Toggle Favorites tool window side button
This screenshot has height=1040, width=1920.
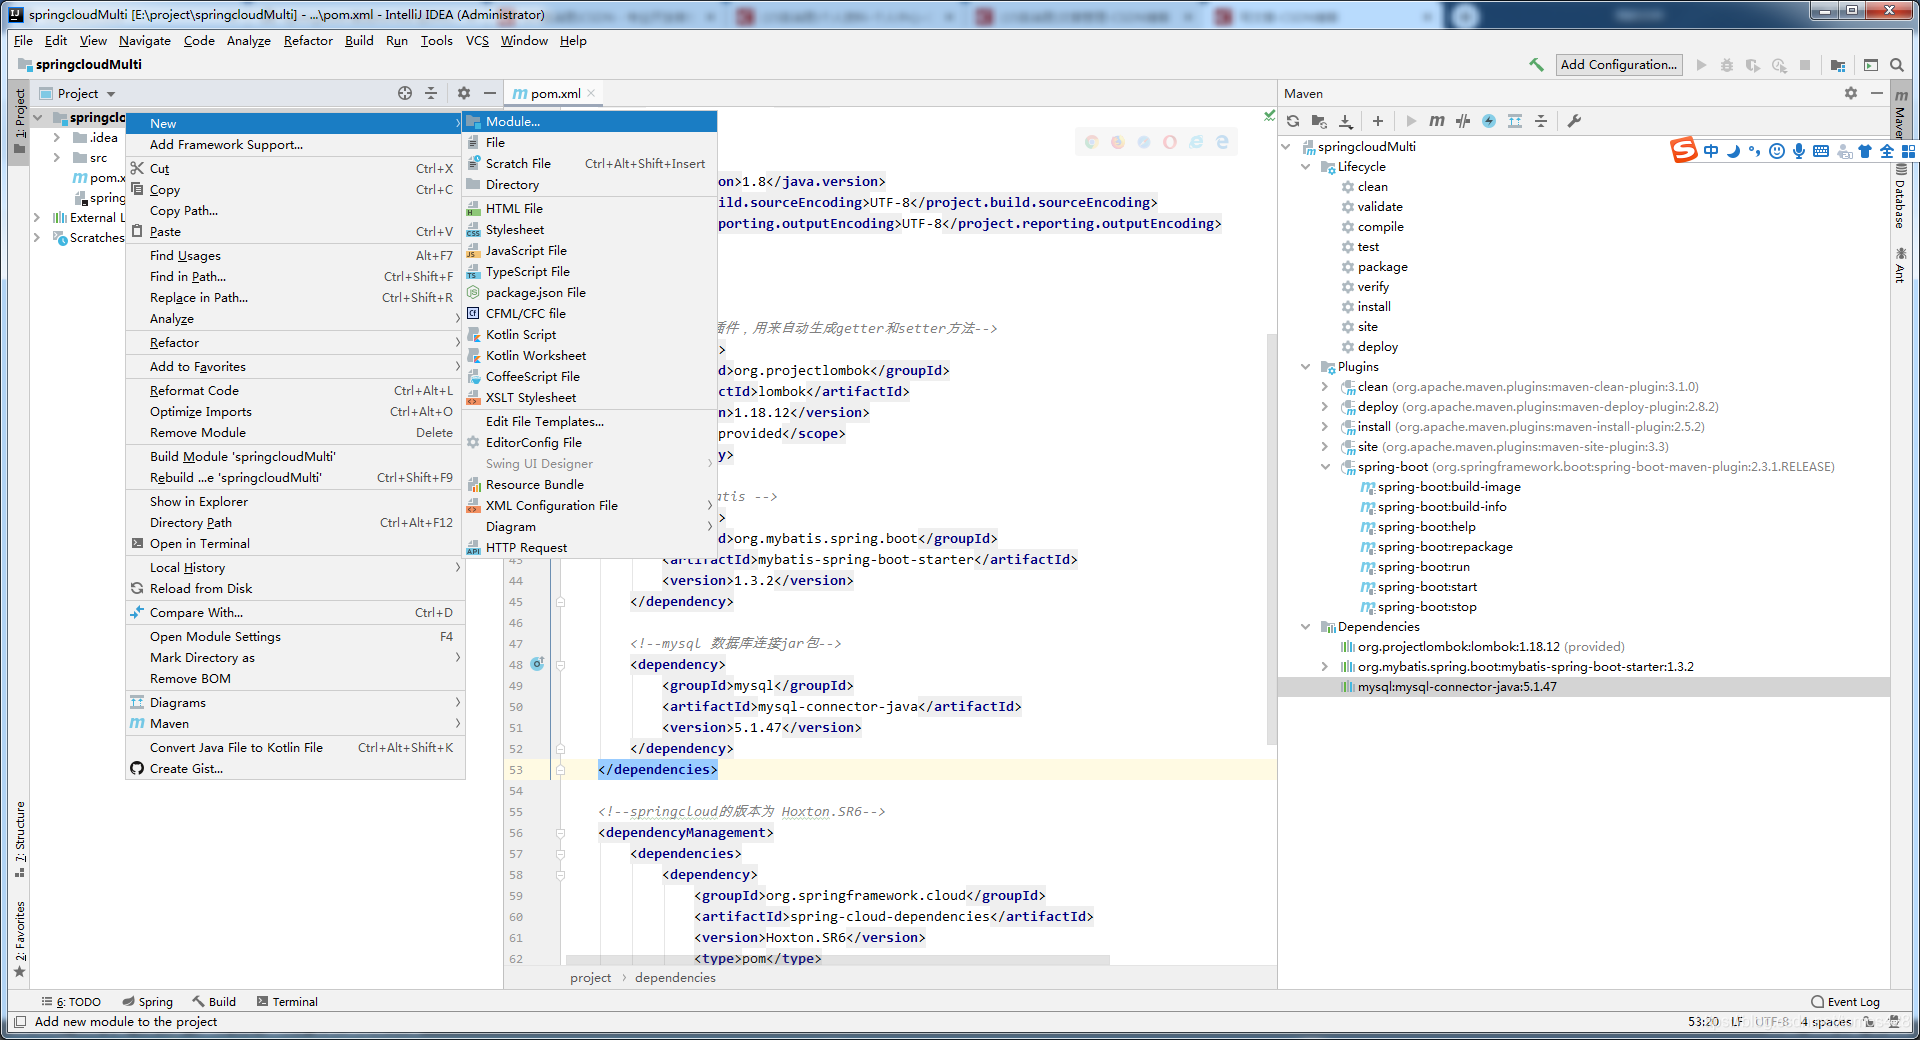19,939
